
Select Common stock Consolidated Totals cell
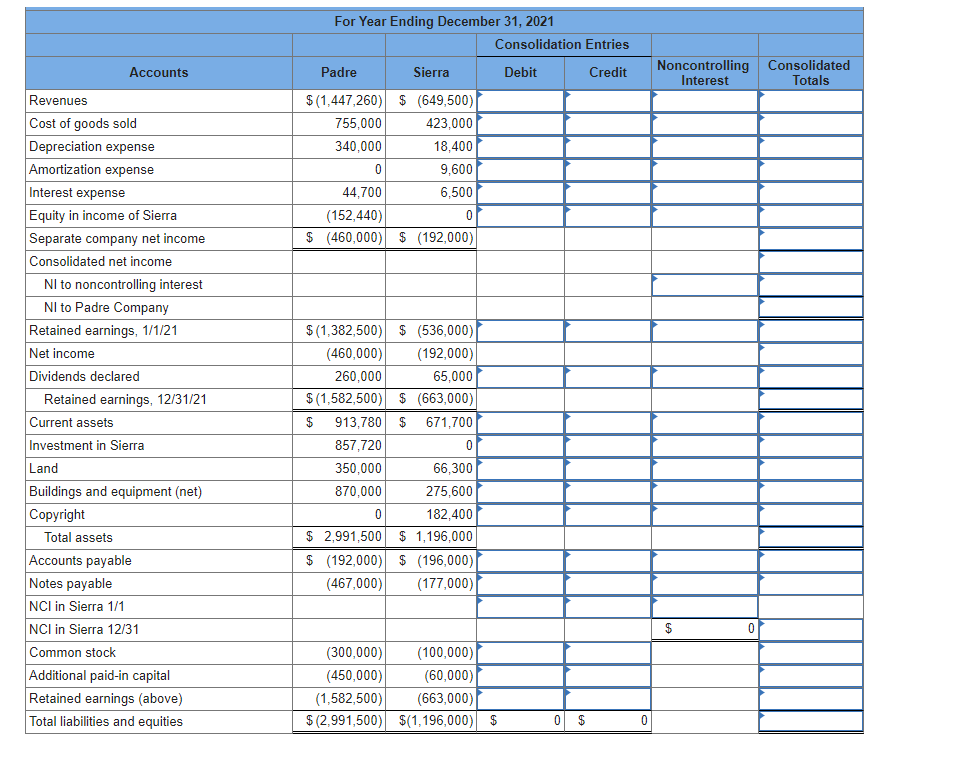811,654
